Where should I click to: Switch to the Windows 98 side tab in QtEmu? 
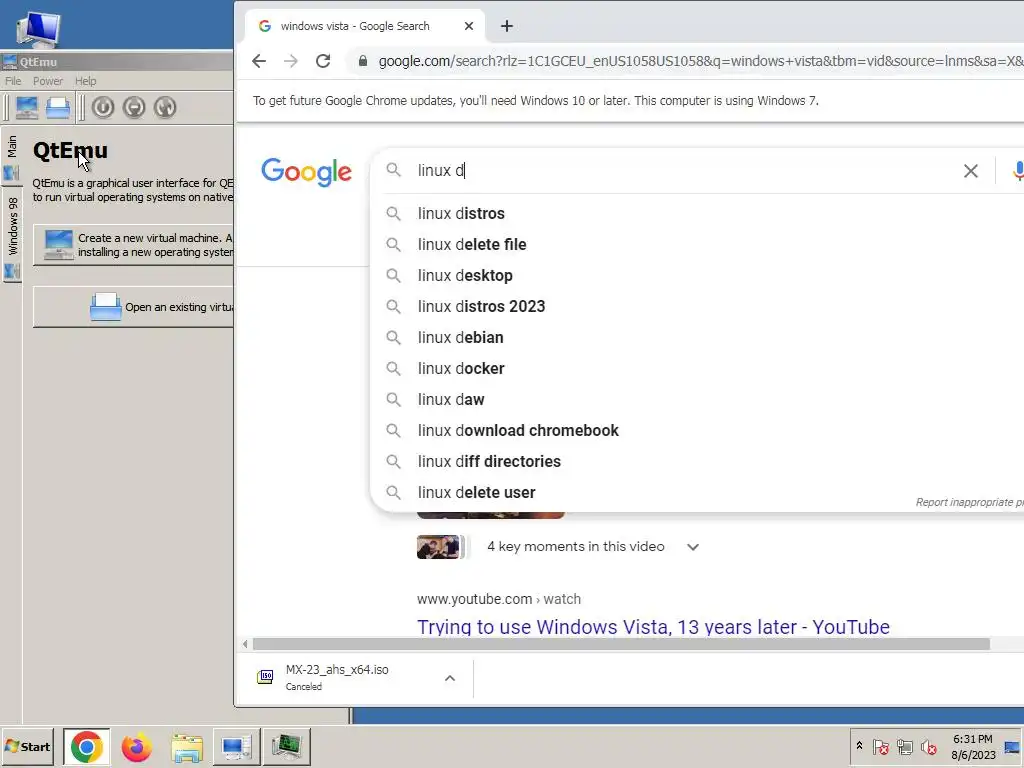coord(12,236)
